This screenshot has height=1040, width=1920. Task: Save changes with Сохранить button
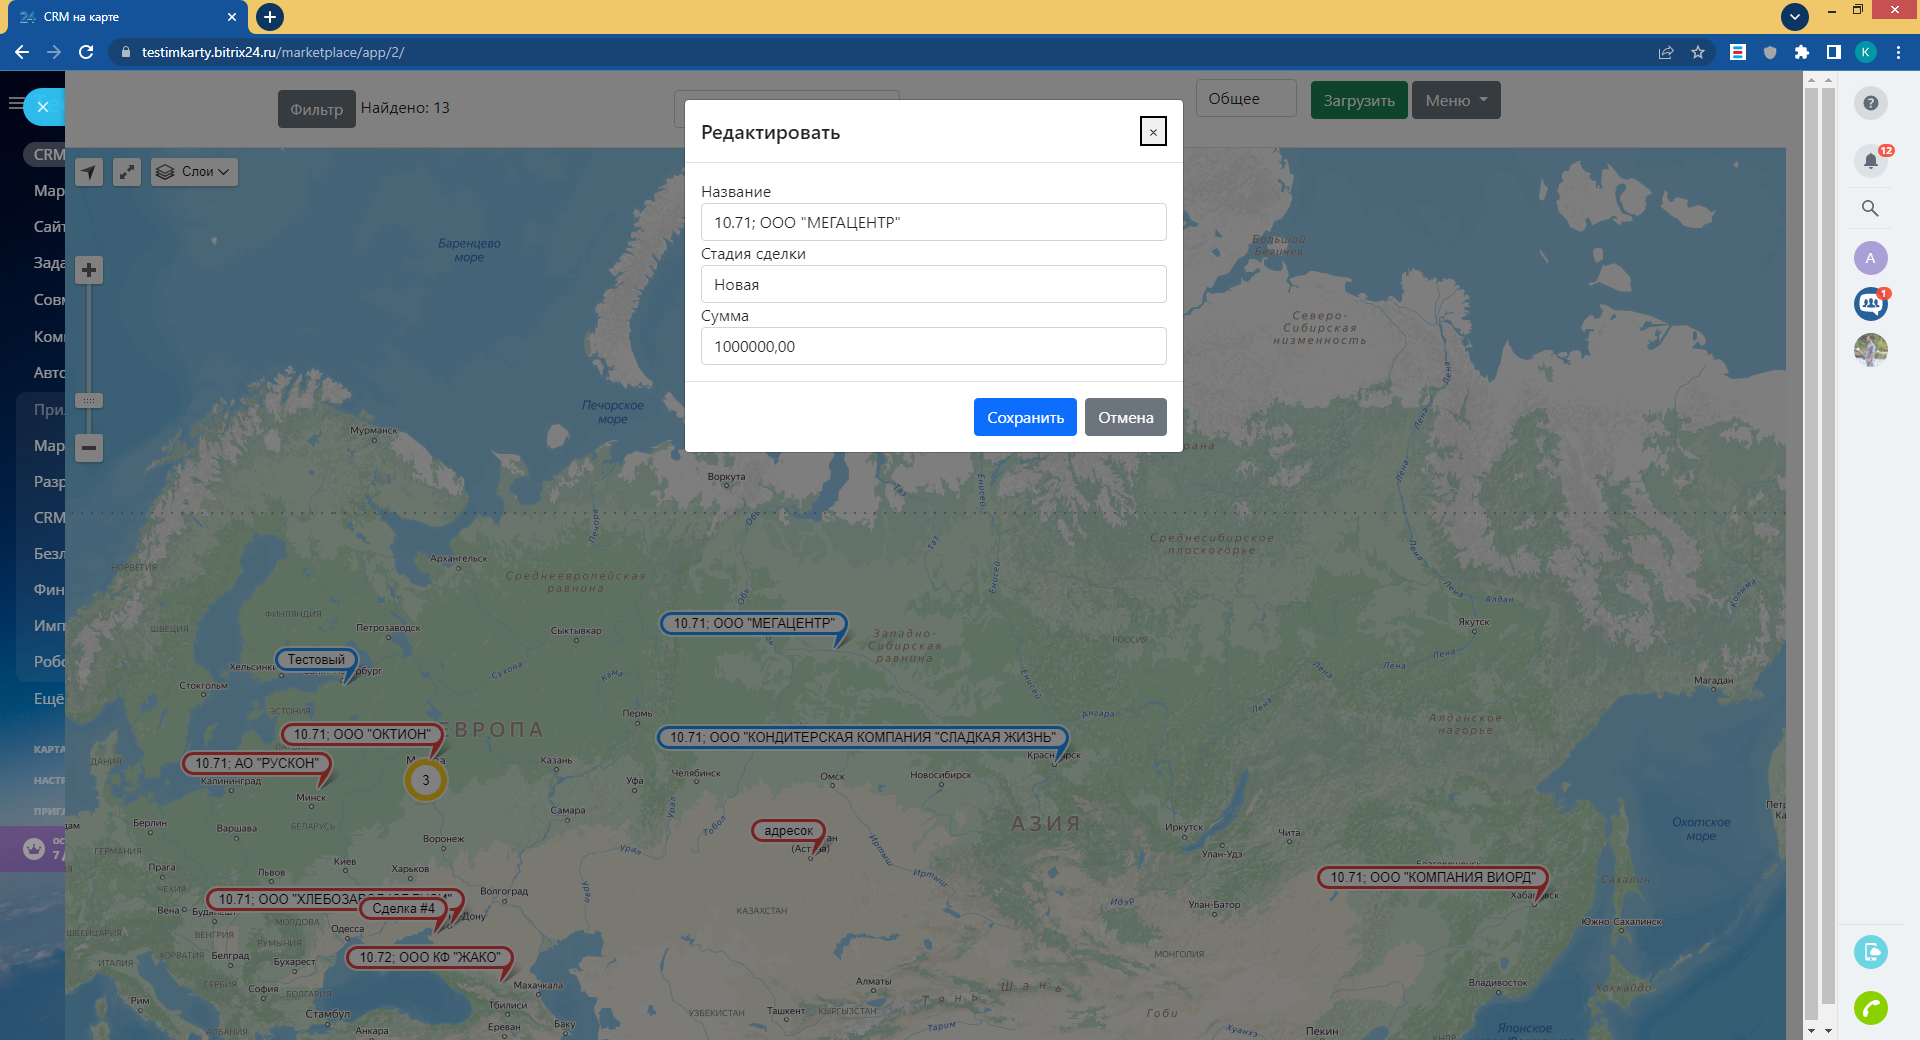coord(1025,417)
